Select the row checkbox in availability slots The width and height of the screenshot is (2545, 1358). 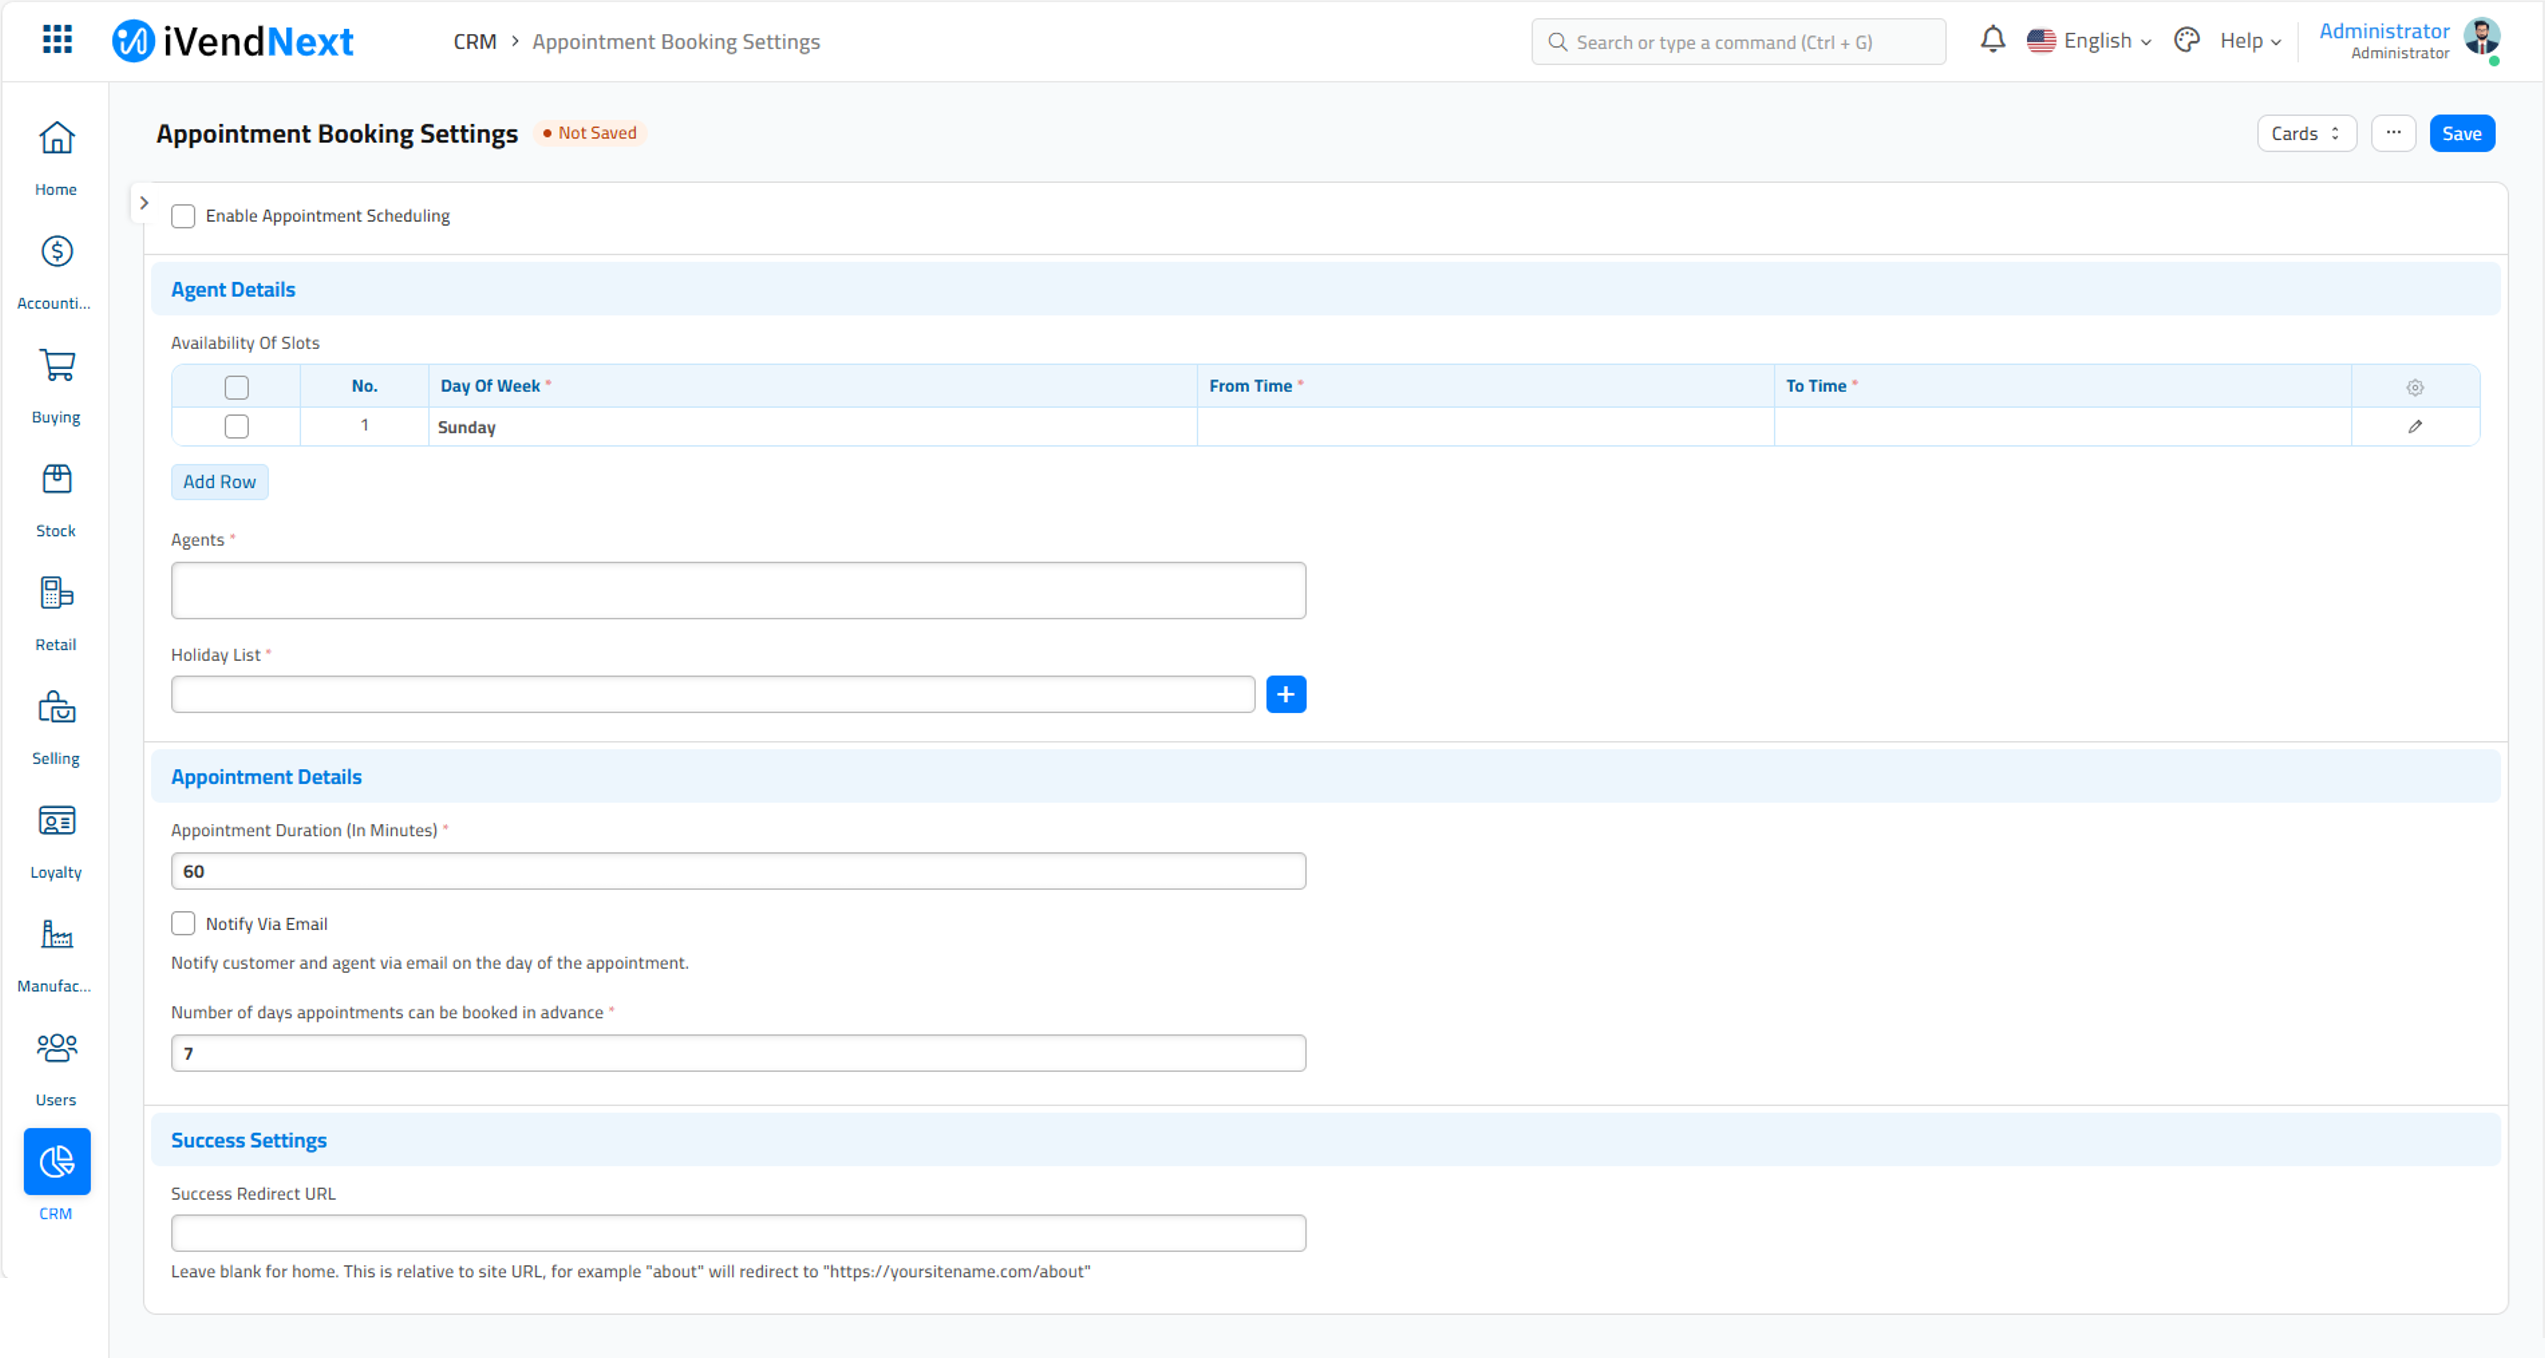pyautogui.click(x=236, y=426)
